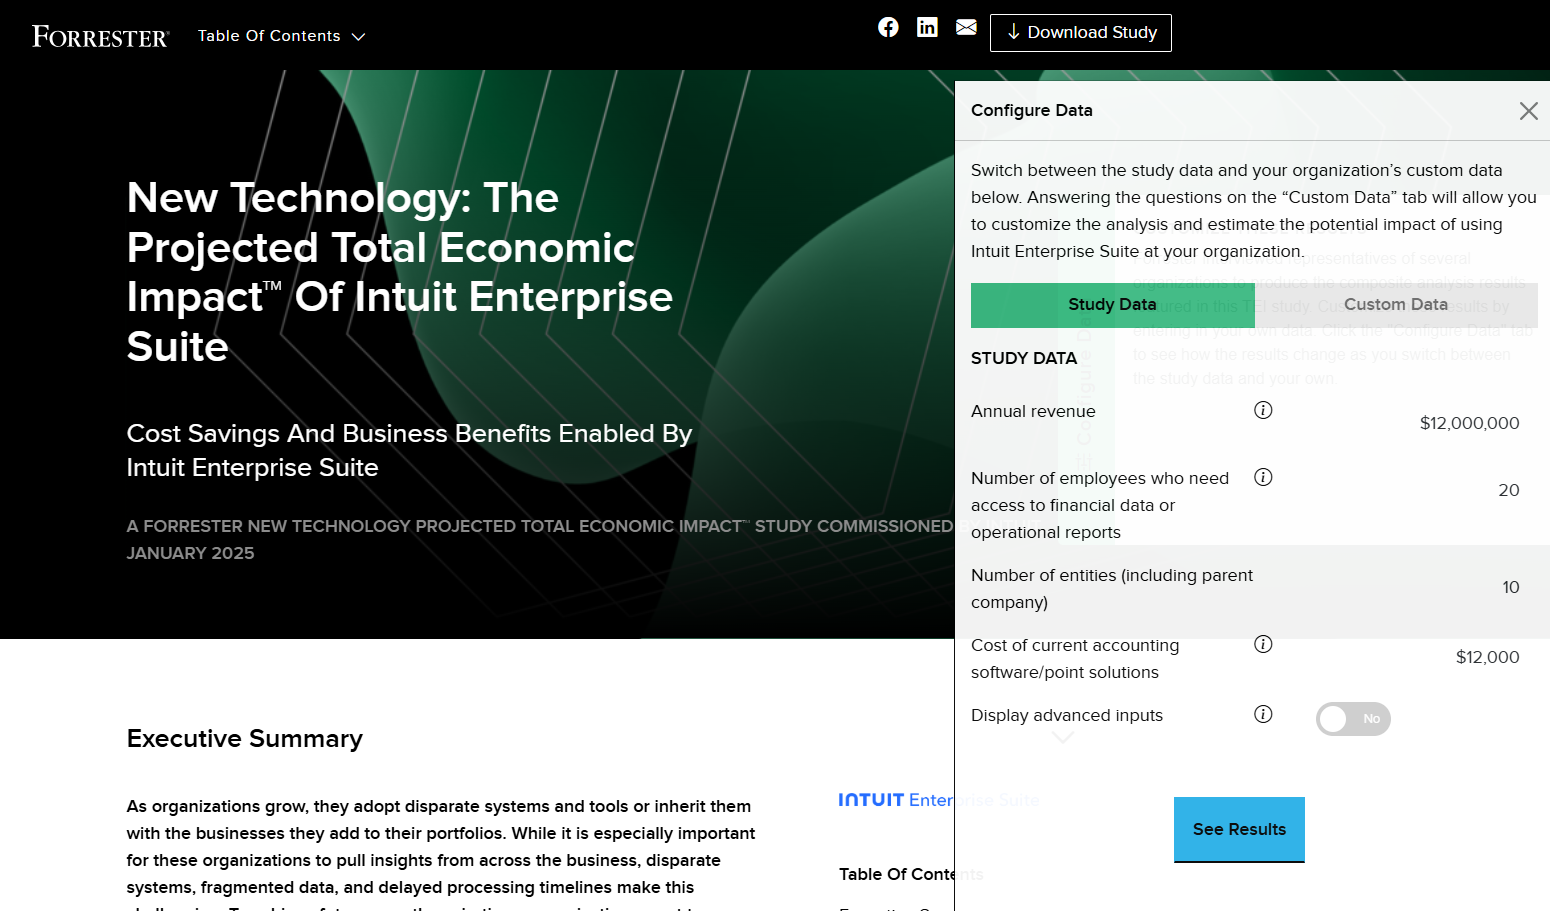
Task: Switch to the Study Data tab
Action: [1112, 305]
